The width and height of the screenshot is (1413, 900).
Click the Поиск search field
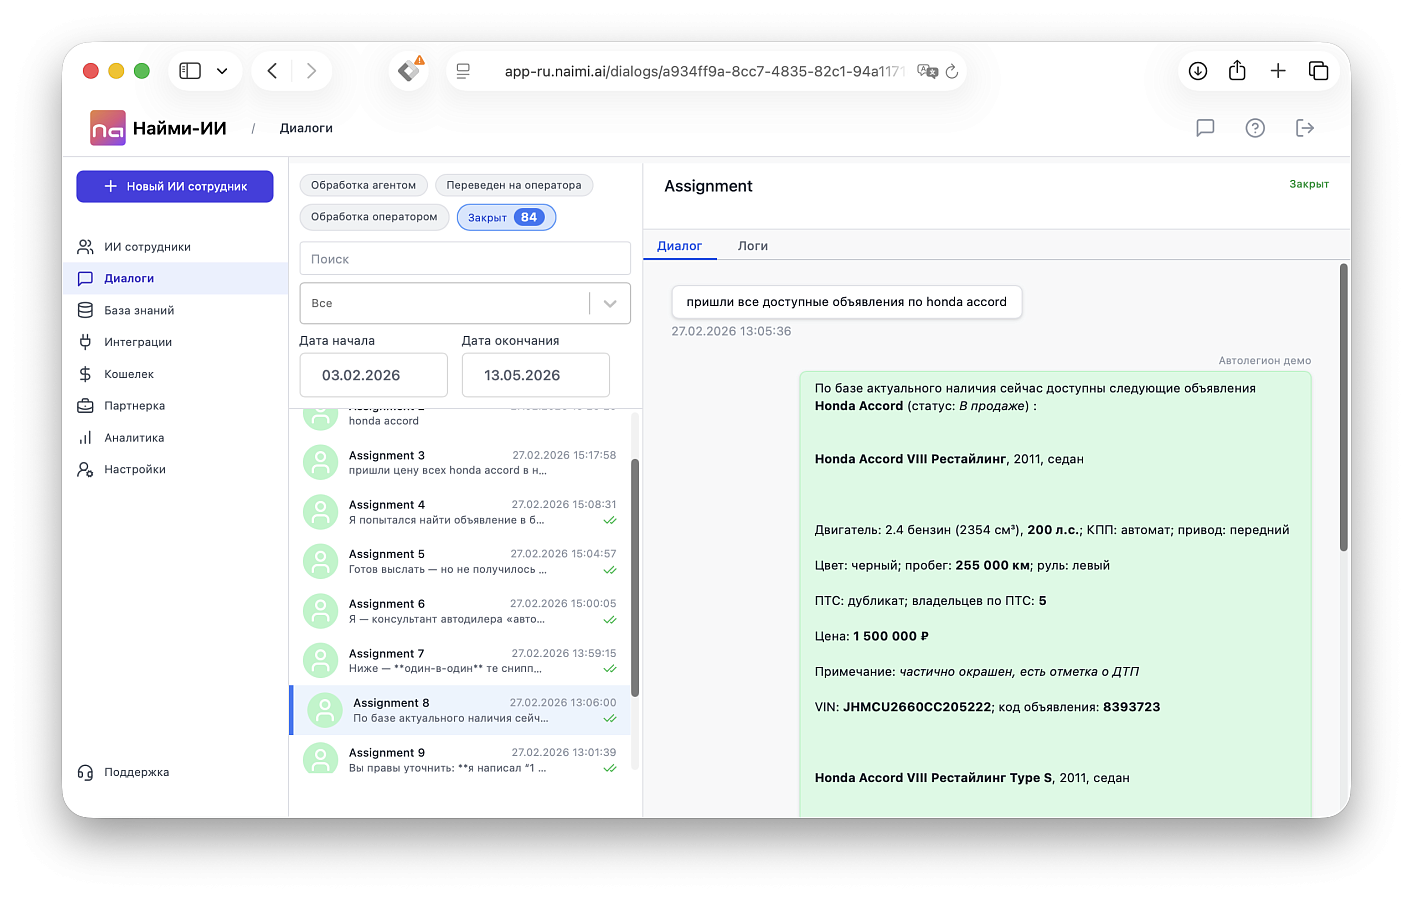point(465,259)
